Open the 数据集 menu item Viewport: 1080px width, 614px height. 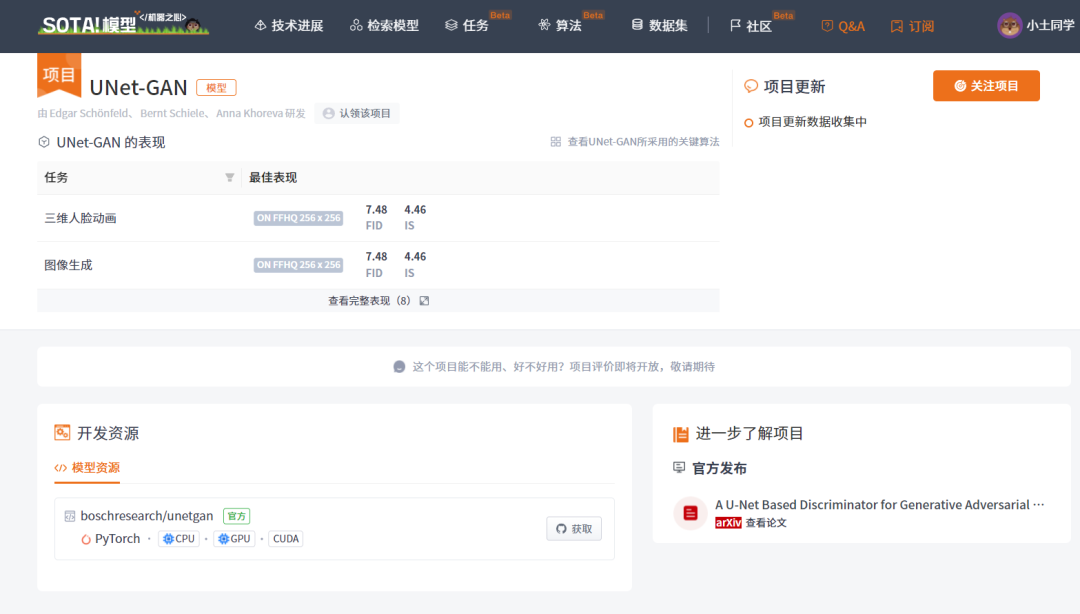[659, 25]
